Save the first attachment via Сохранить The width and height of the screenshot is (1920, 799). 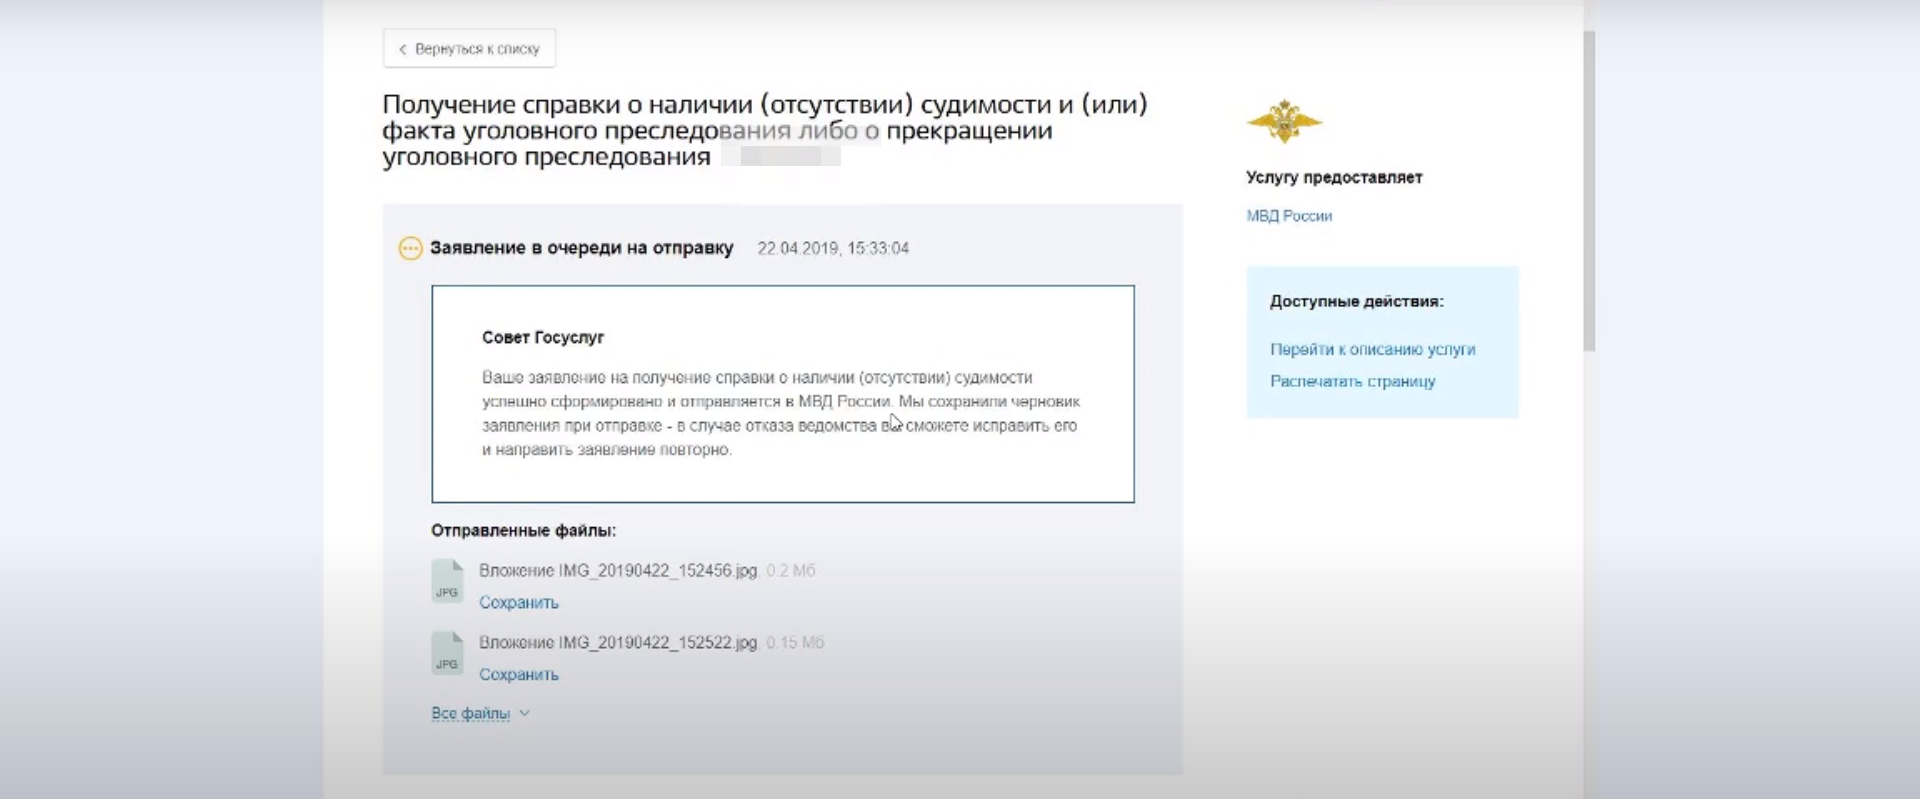[518, 602]
